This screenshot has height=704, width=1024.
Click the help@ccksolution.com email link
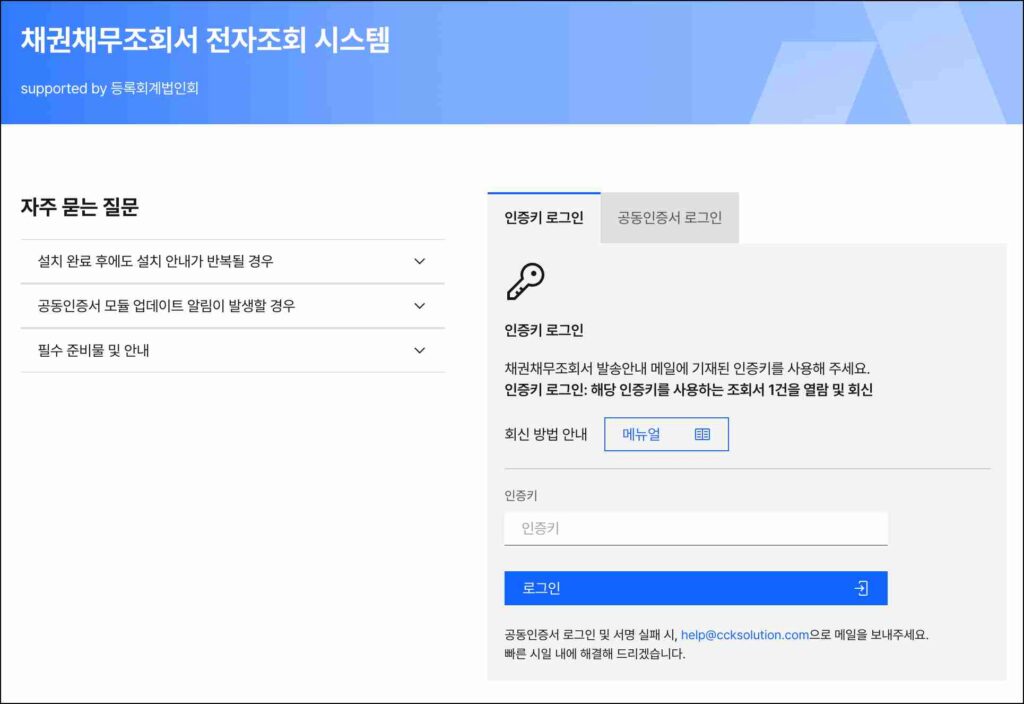click(744, 634)
